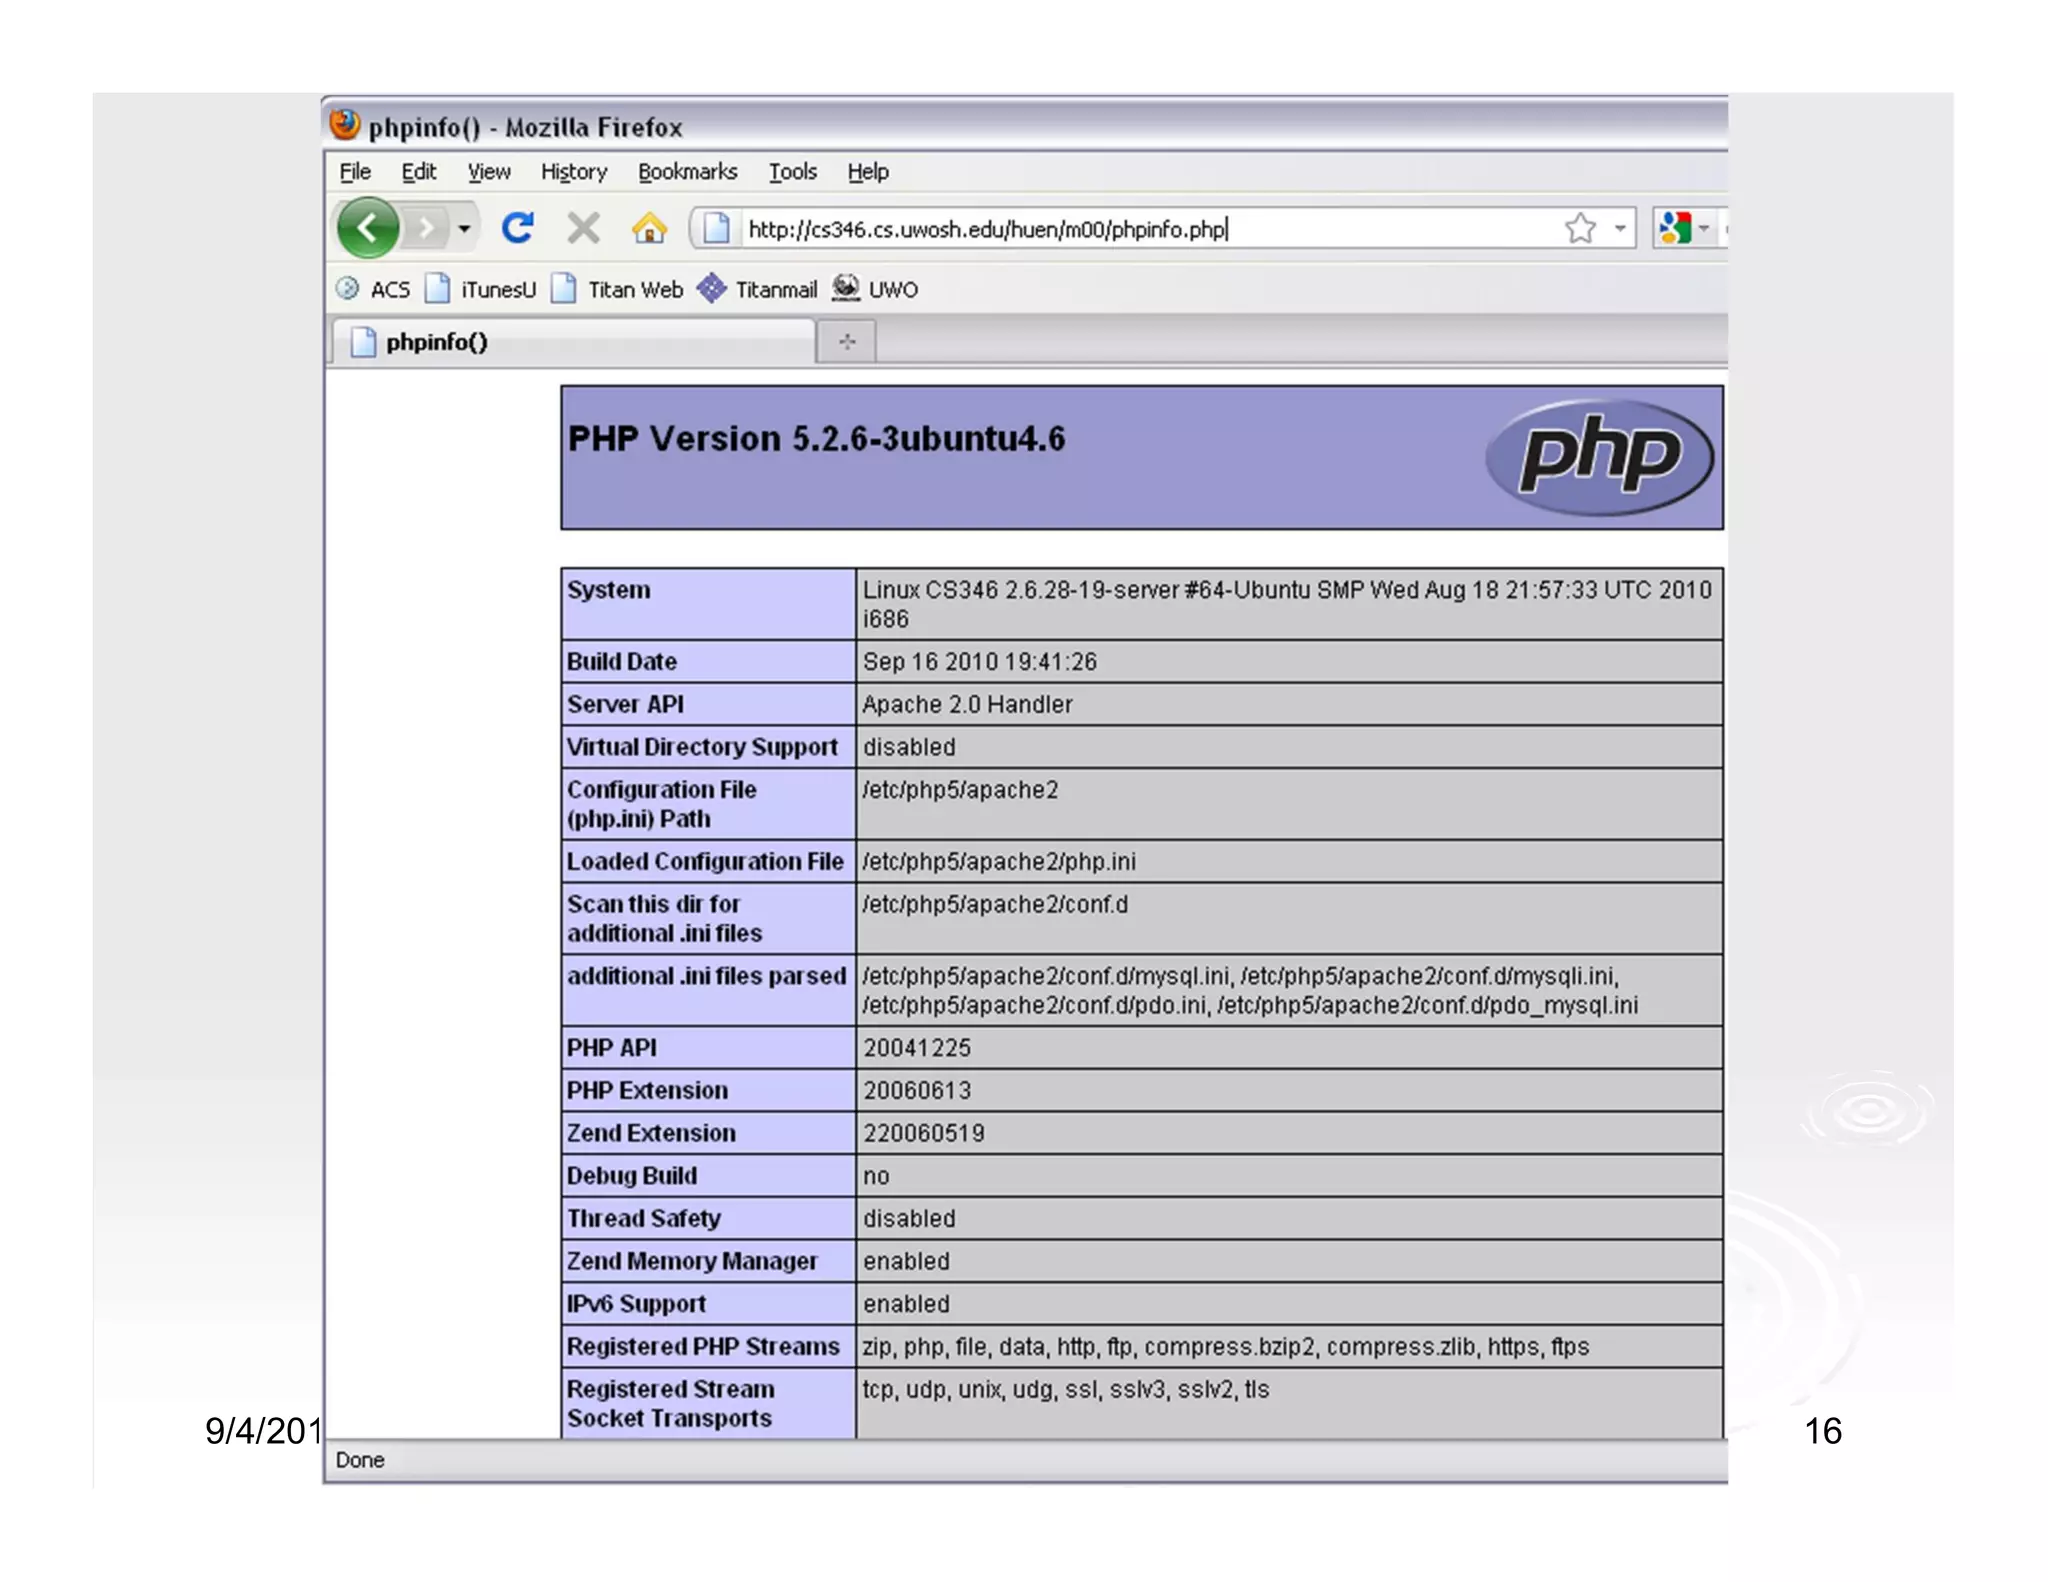
Task: Click the PHP API value 20041225
Action: 917,1048
